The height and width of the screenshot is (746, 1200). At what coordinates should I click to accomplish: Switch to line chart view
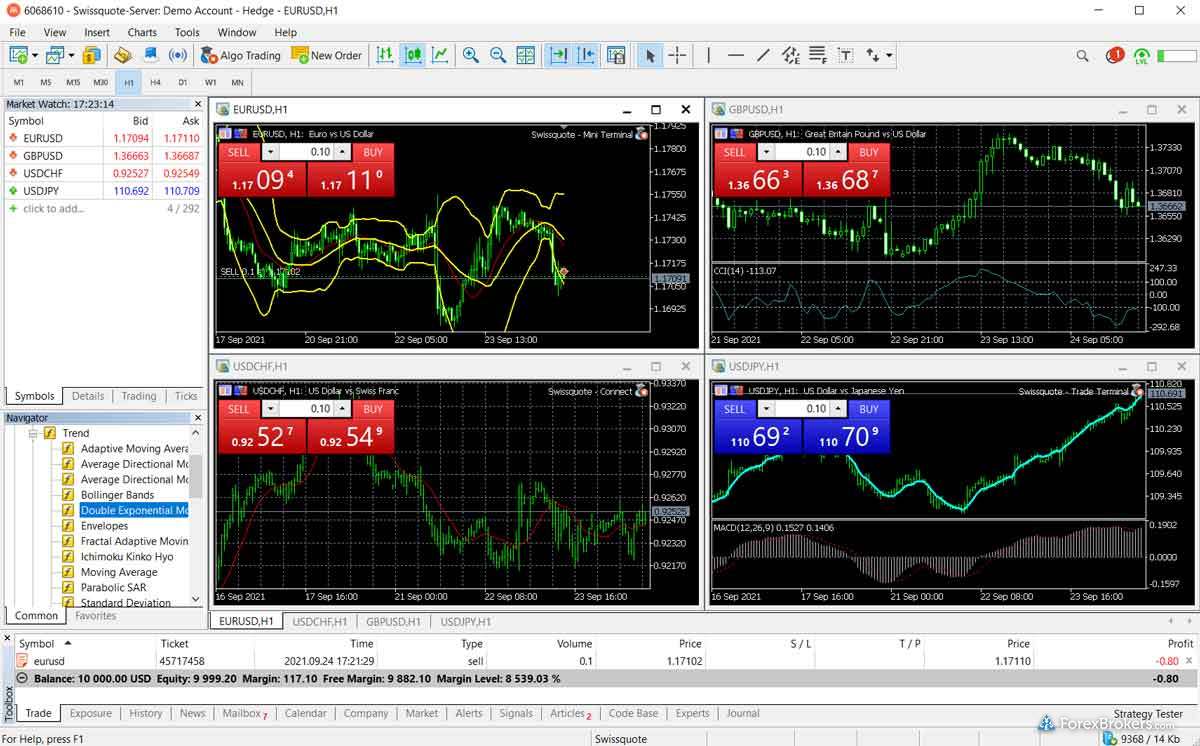439,56
